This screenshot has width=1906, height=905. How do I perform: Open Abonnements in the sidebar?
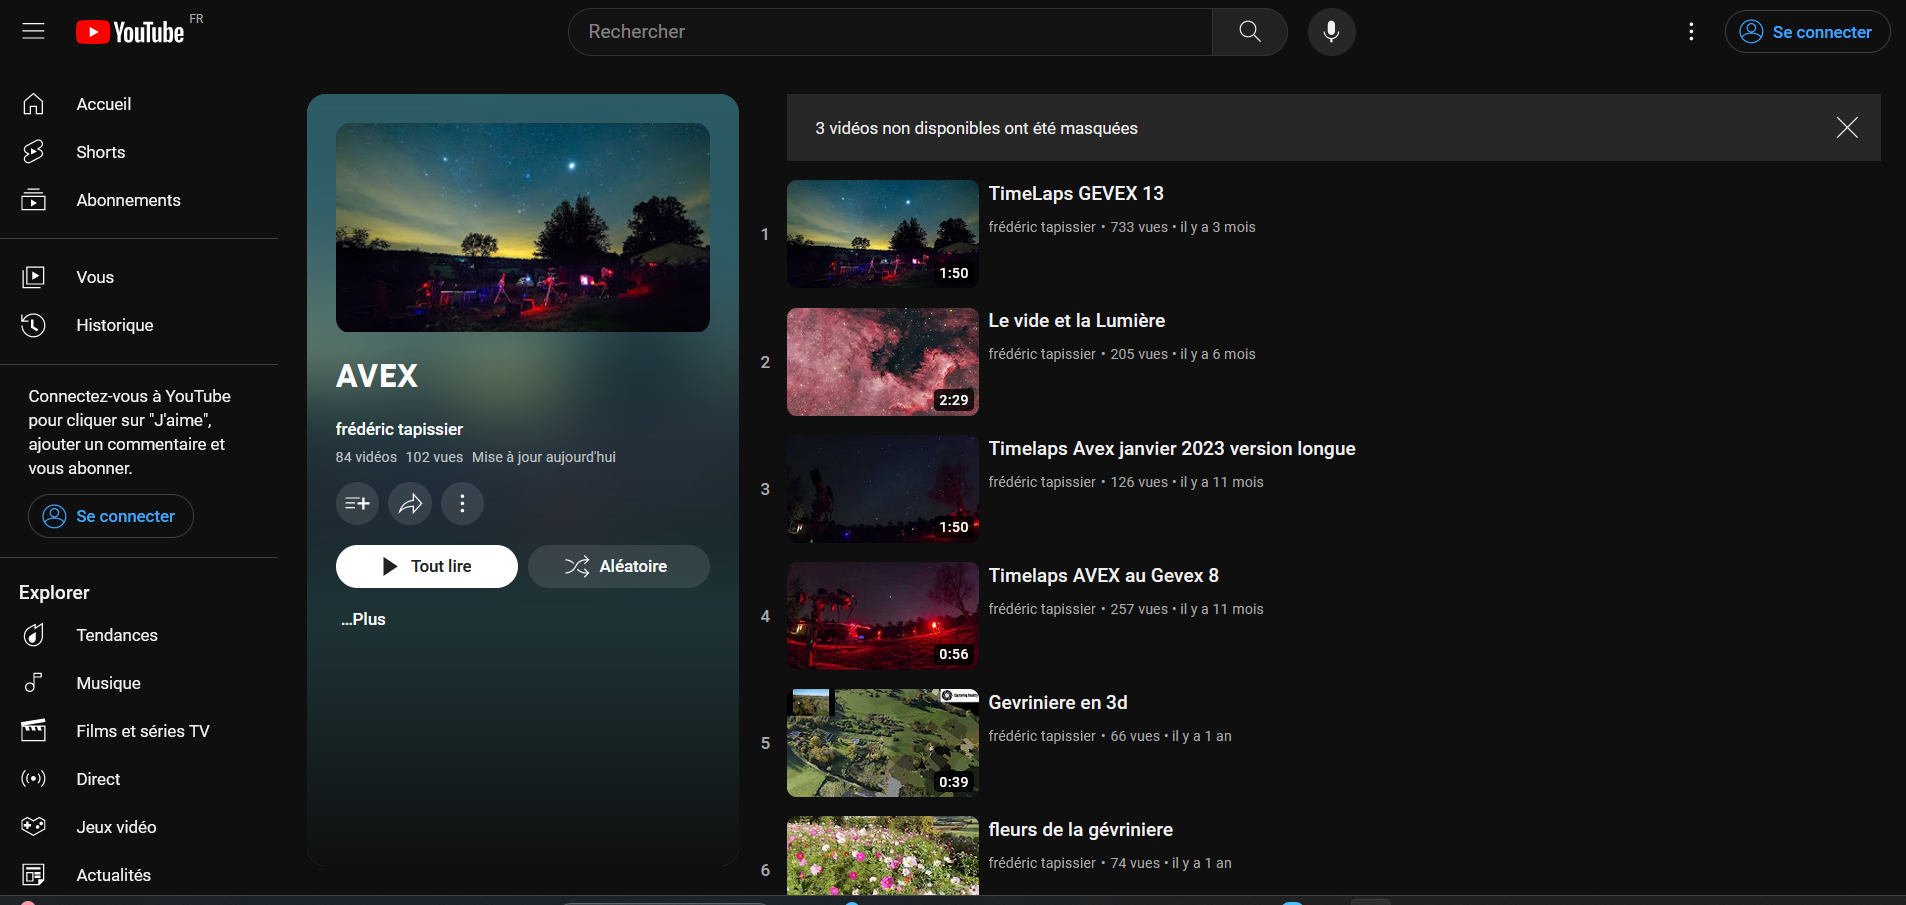point(128,200)
